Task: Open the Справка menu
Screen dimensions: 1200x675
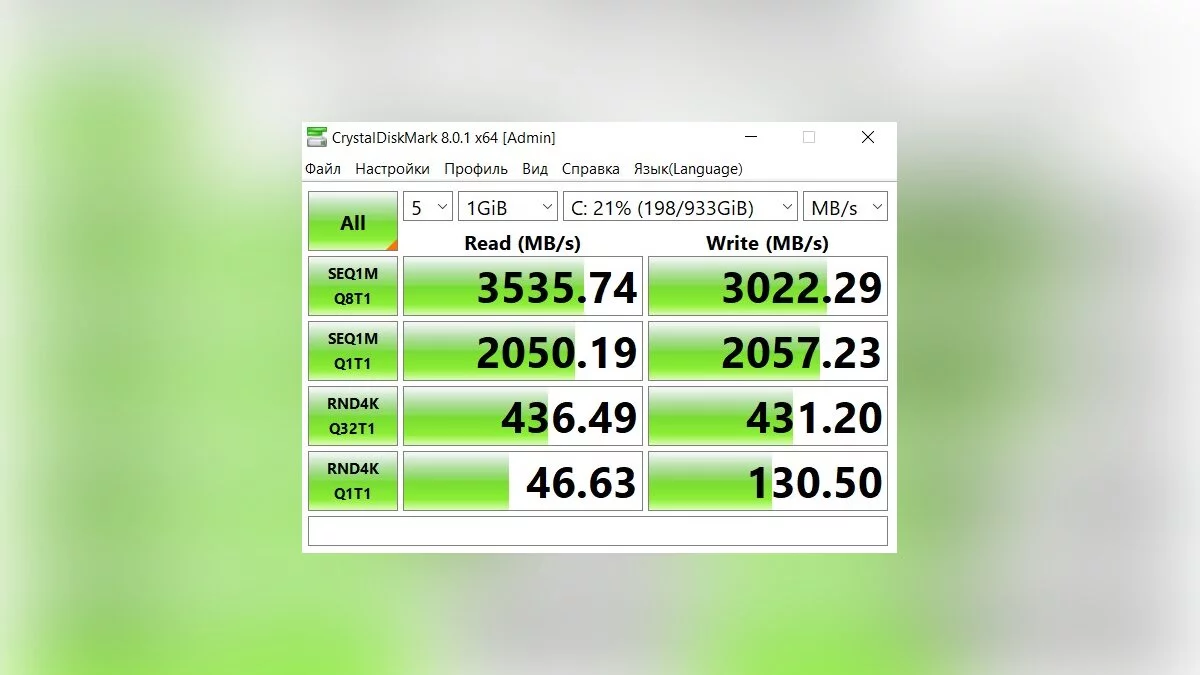Action: pyautogui.click(x=590, y=169)
